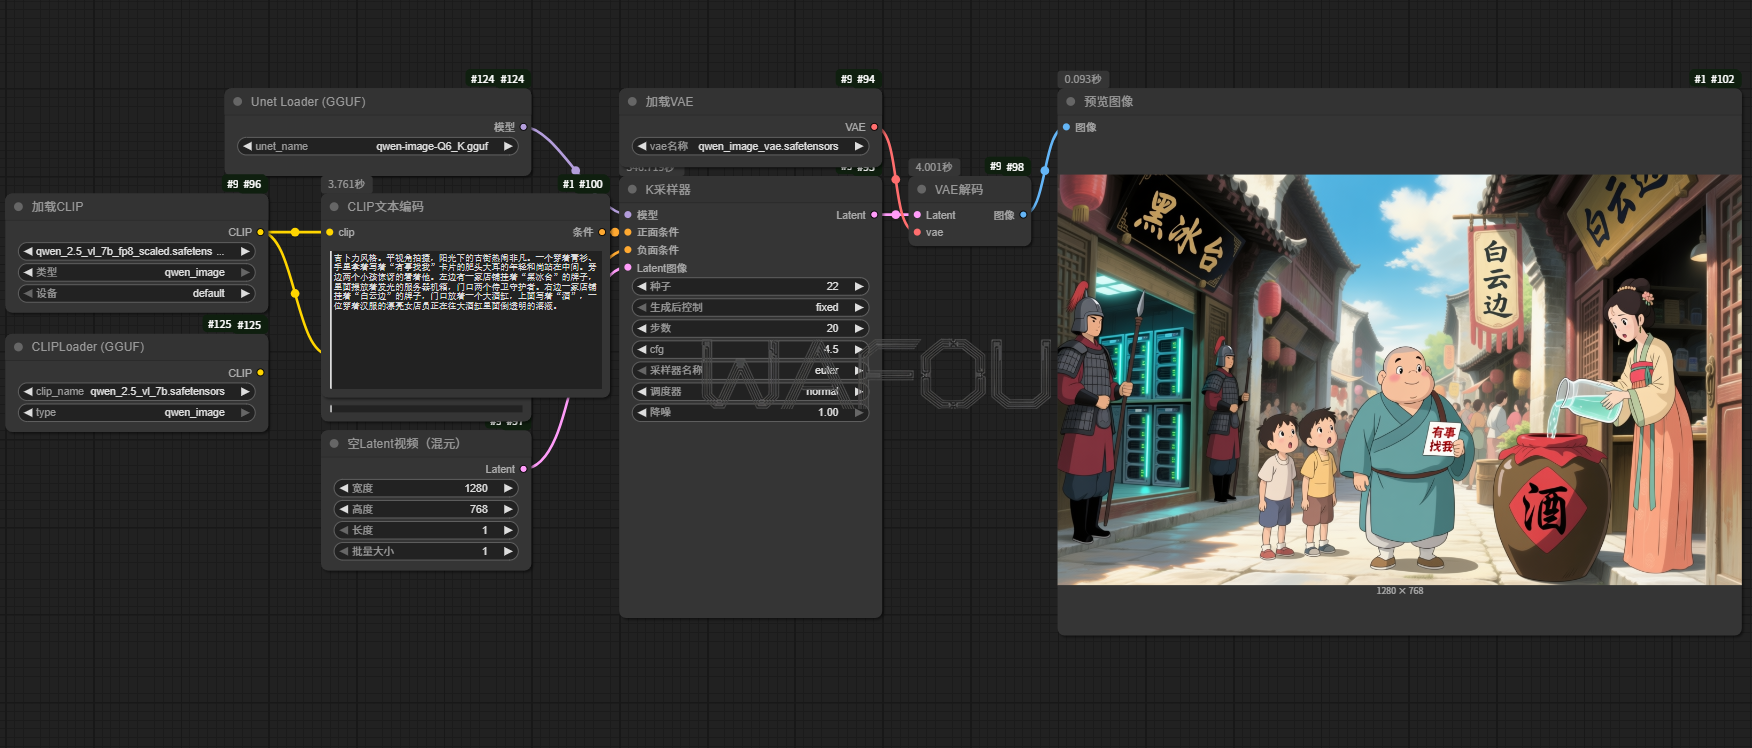Image resolution: width=1752 pixels, height=748 pixels.
Task: Click the CLIP output port on CLIPLoader (GGUF)
Action: (260, 373)
